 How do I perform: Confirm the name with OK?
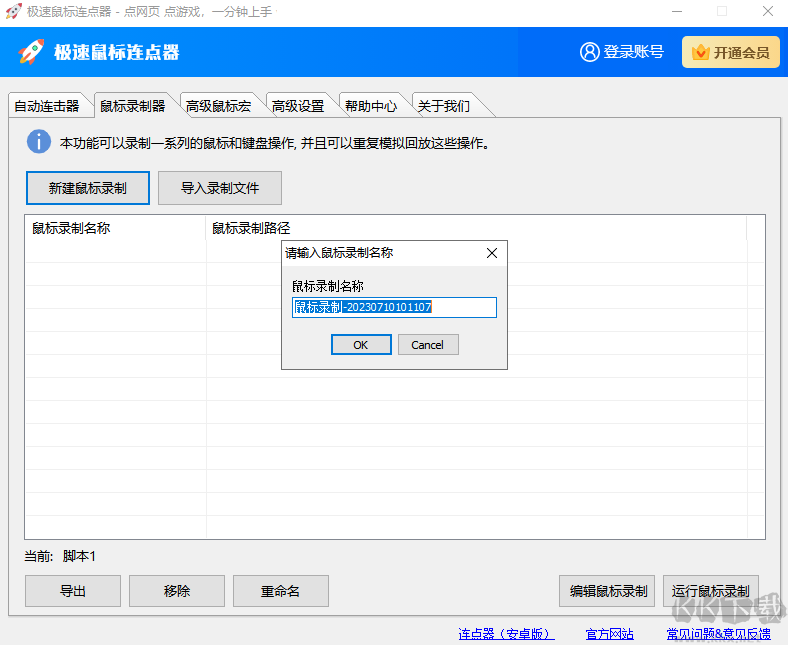(x=361, y=345)
